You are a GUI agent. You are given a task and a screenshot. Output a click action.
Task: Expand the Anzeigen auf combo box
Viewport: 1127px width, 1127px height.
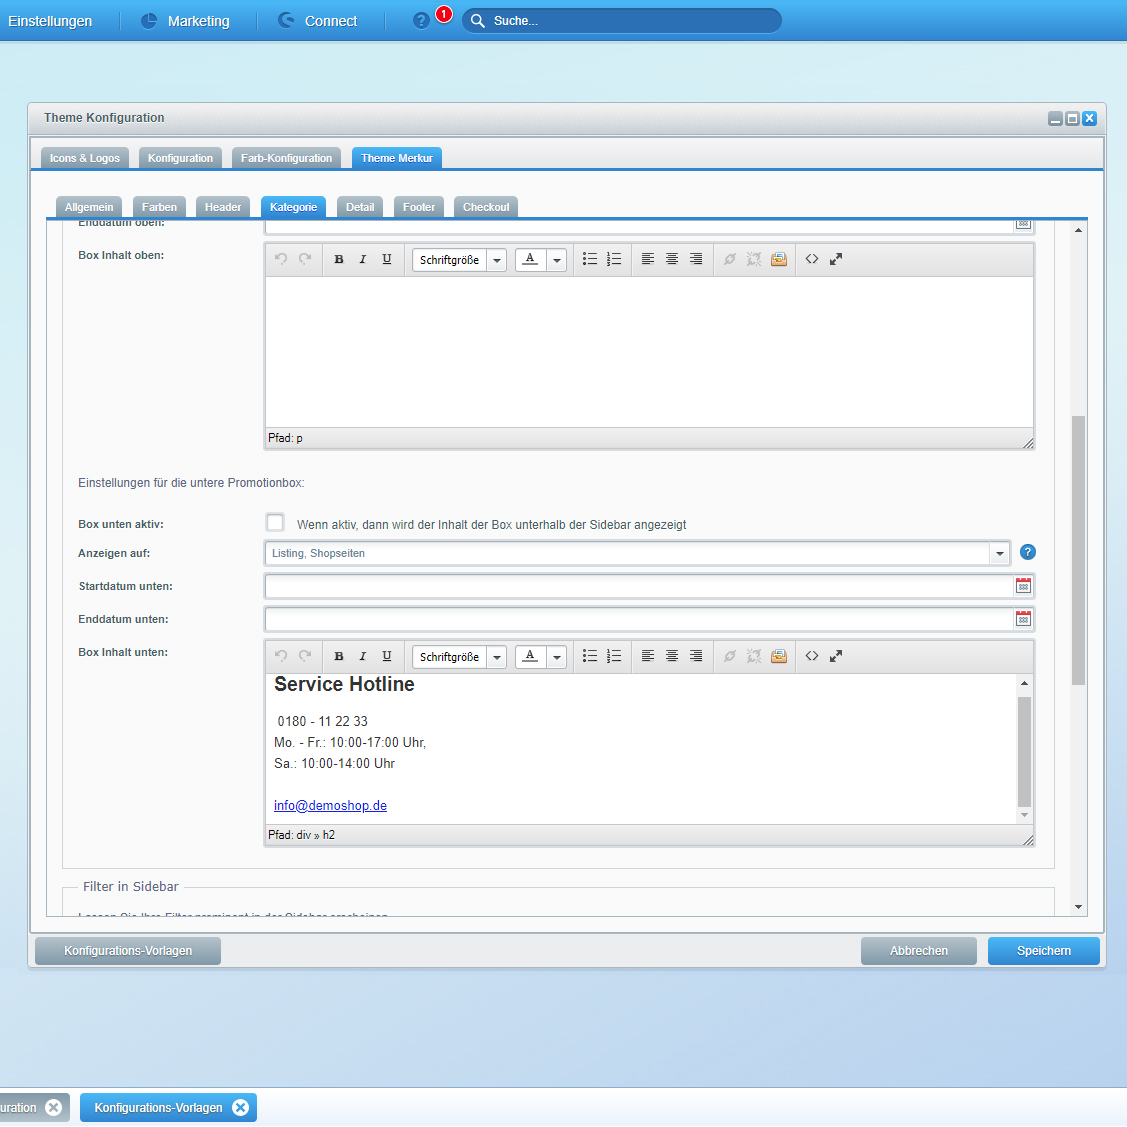999,553
